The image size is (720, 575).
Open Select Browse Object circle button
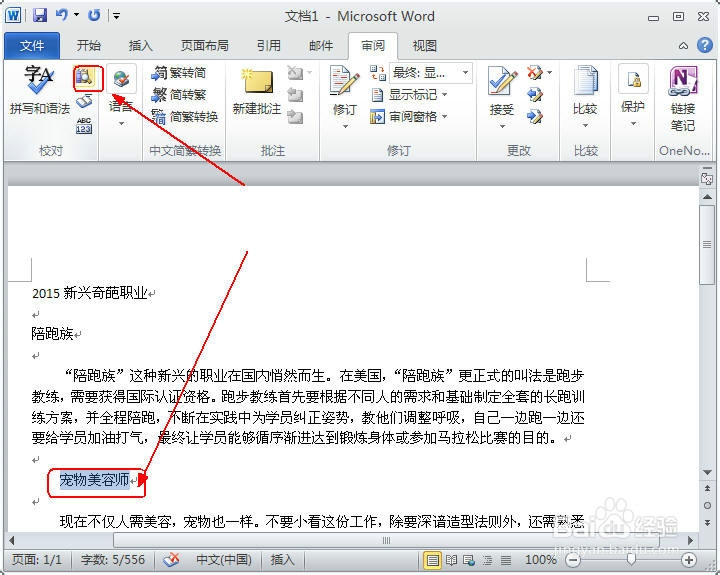pyautogui.click(x=707, y=505)
